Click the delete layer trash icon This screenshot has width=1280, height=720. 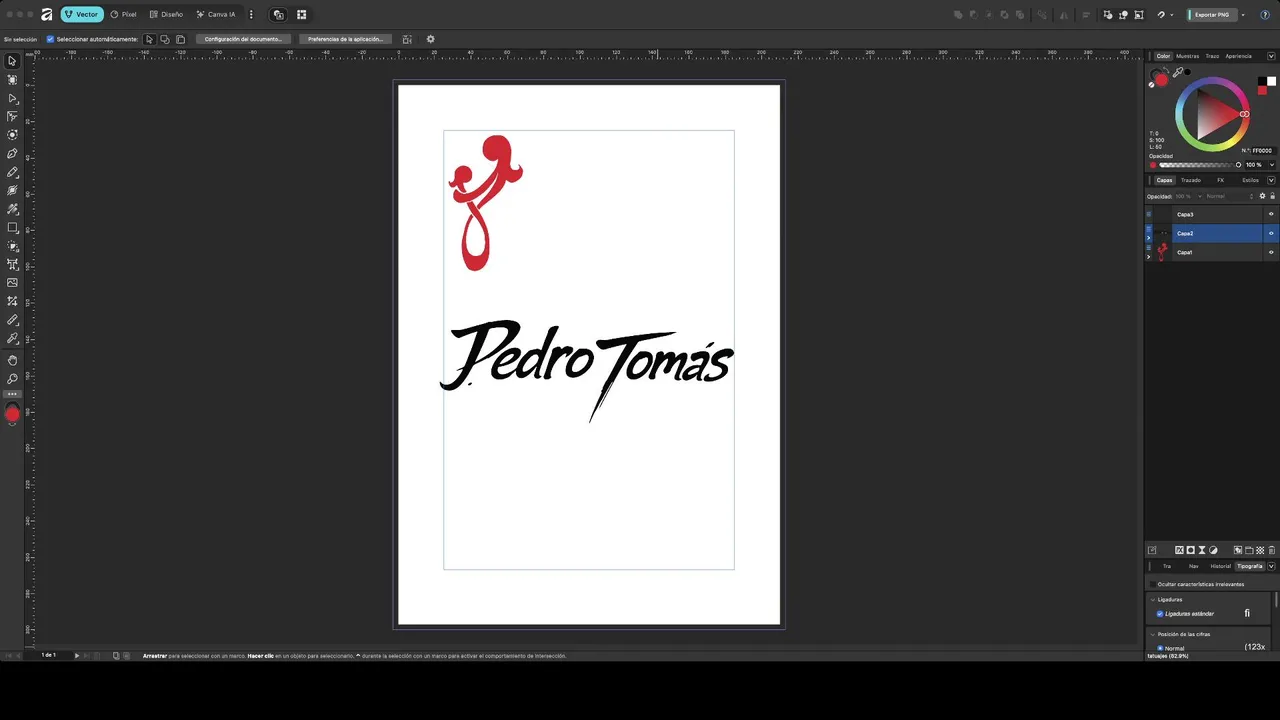(1271, 550)
